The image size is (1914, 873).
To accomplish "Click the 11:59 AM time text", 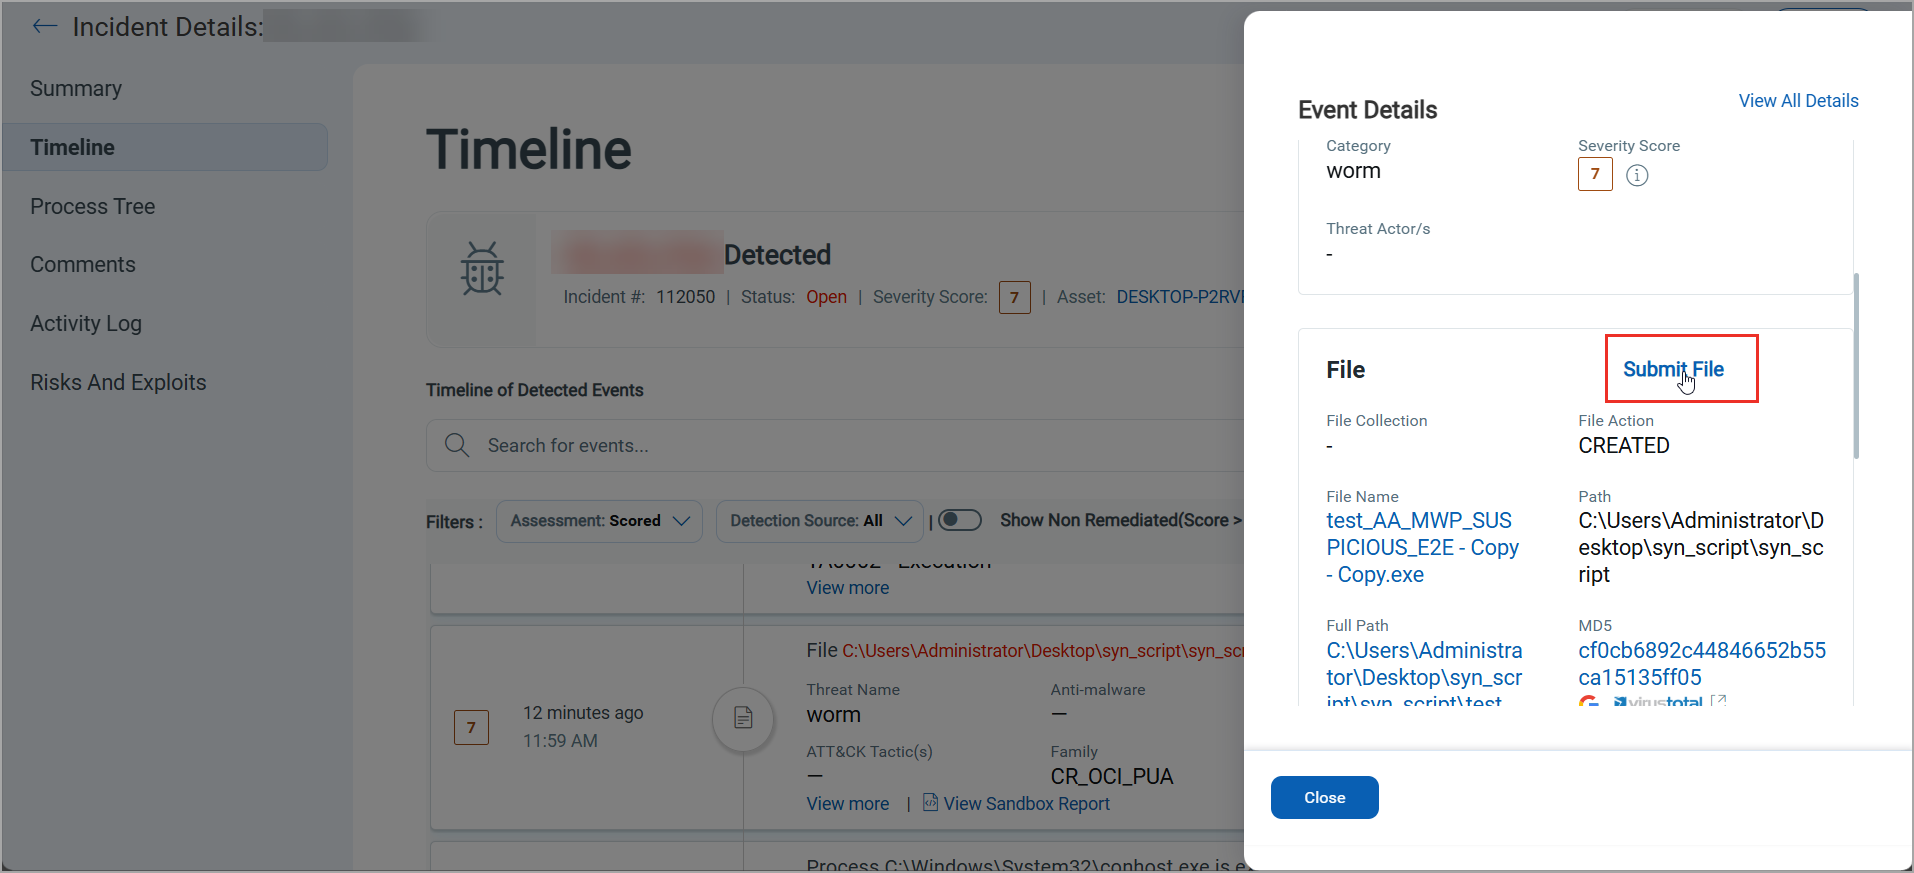I will pyautogui.click(x=560, y=741).
